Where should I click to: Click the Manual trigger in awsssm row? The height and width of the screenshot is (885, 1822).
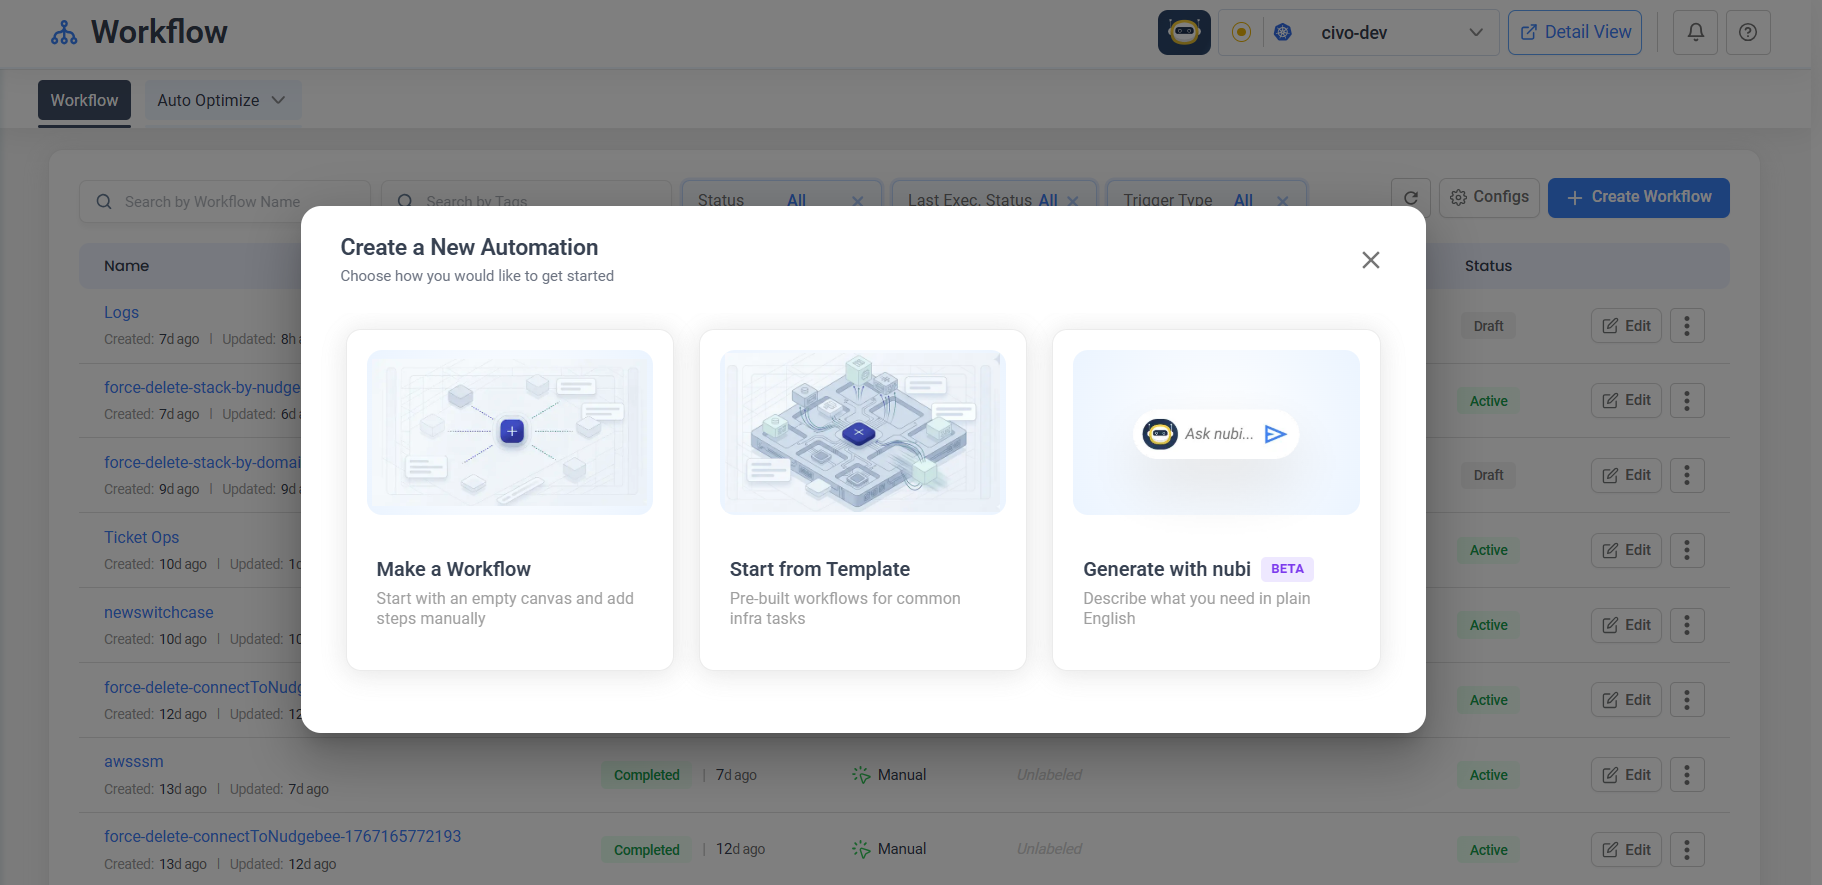coord(889,775)
